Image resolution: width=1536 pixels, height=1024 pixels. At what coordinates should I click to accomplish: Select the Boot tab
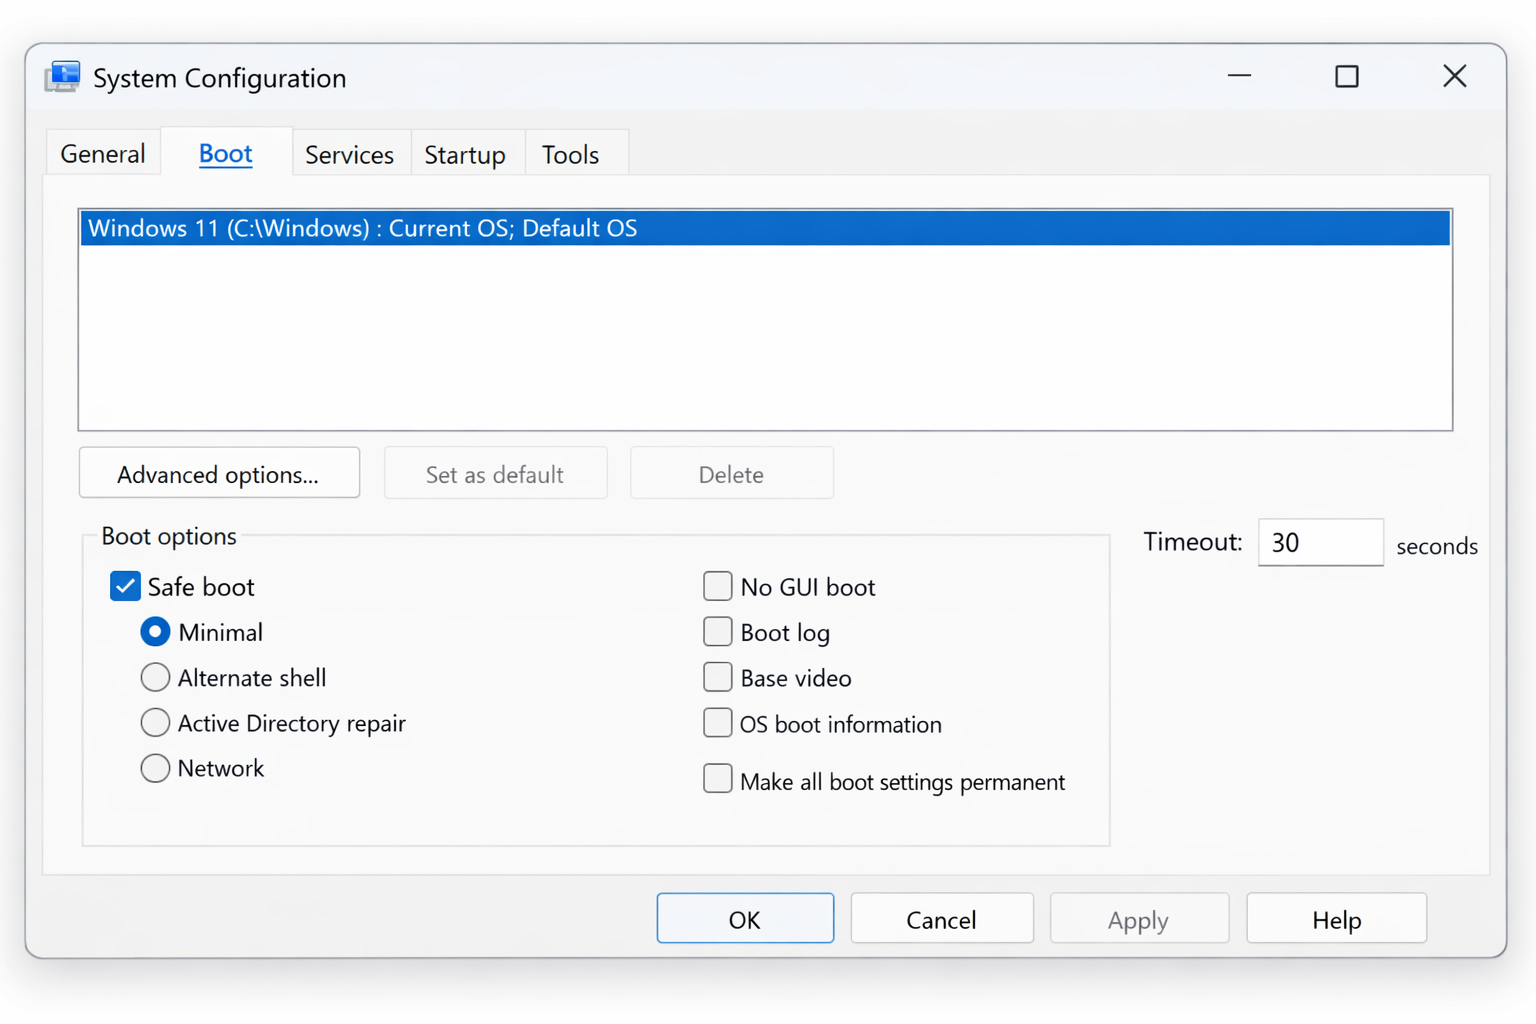click(x=226, y=153)
